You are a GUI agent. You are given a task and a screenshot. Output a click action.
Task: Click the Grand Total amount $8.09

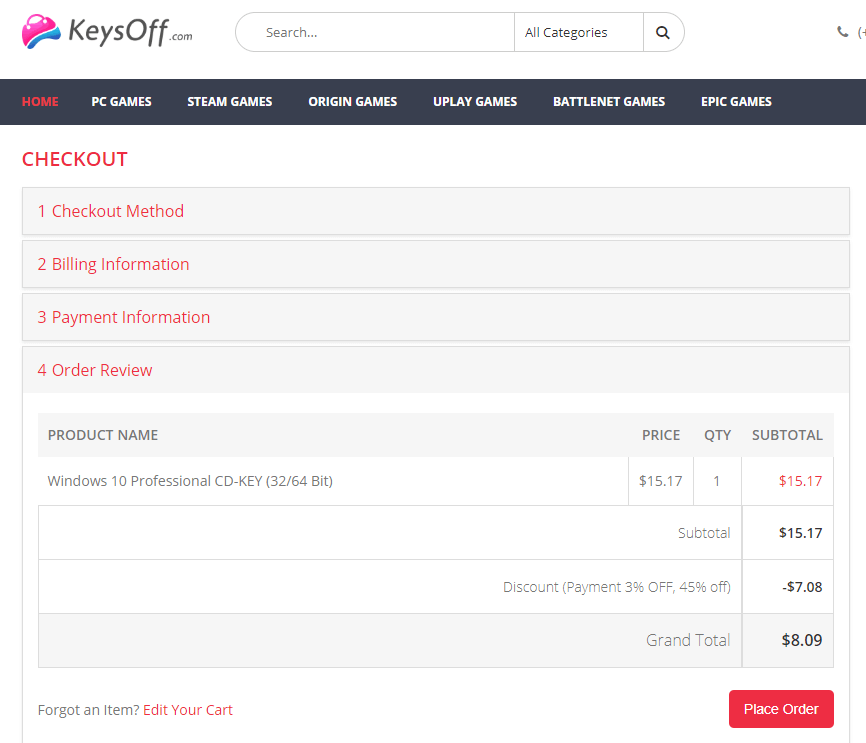(x=801, y=640)
